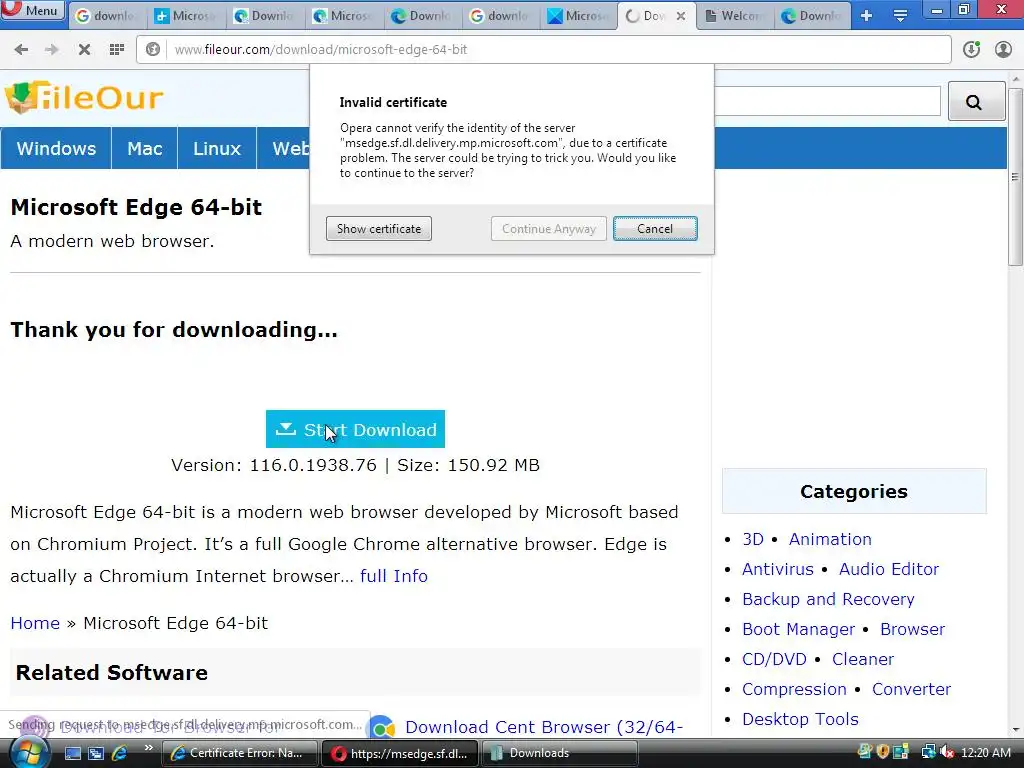Switch to the Microsoft tab with blue plus icon
The width and height of the screenshot is (1024, 768).
point(187,16)
